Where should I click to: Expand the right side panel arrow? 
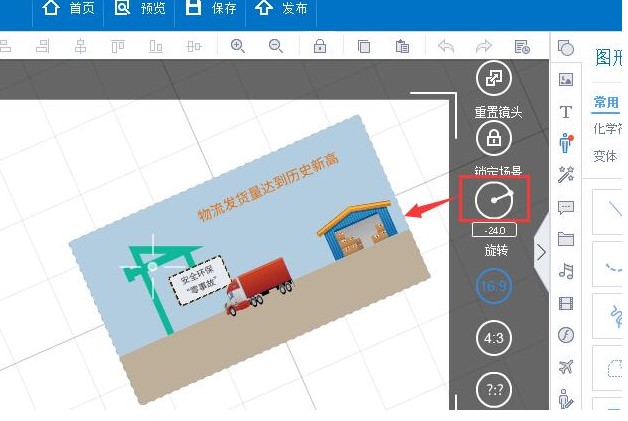(541, 252)
